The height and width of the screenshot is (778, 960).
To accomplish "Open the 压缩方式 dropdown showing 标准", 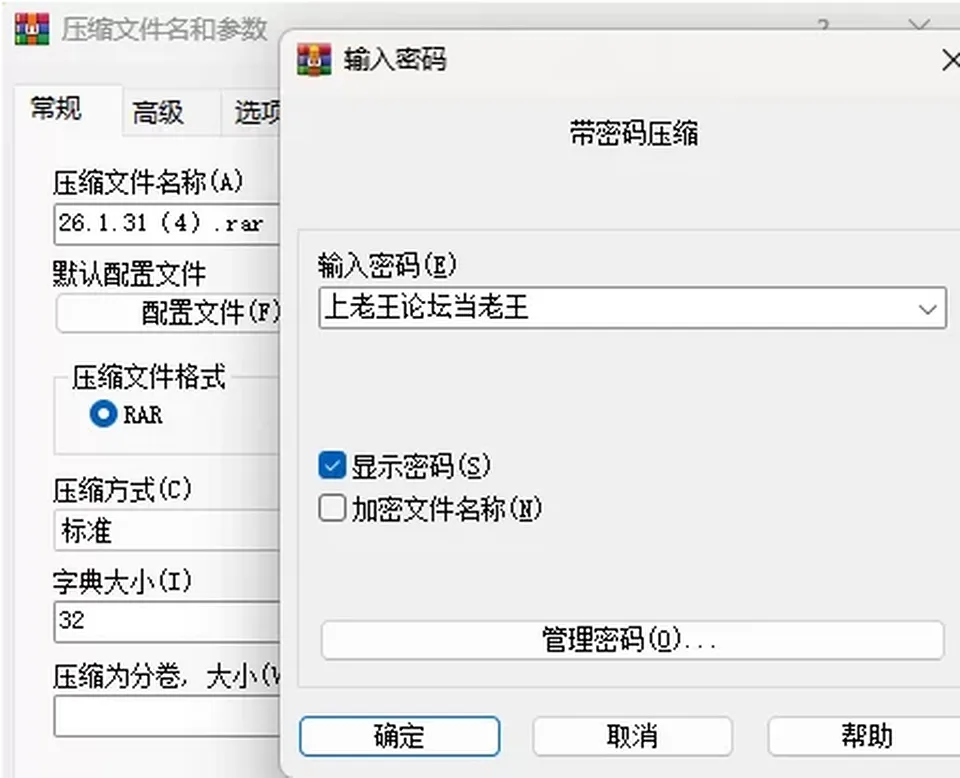I will (x=167, y=530).
